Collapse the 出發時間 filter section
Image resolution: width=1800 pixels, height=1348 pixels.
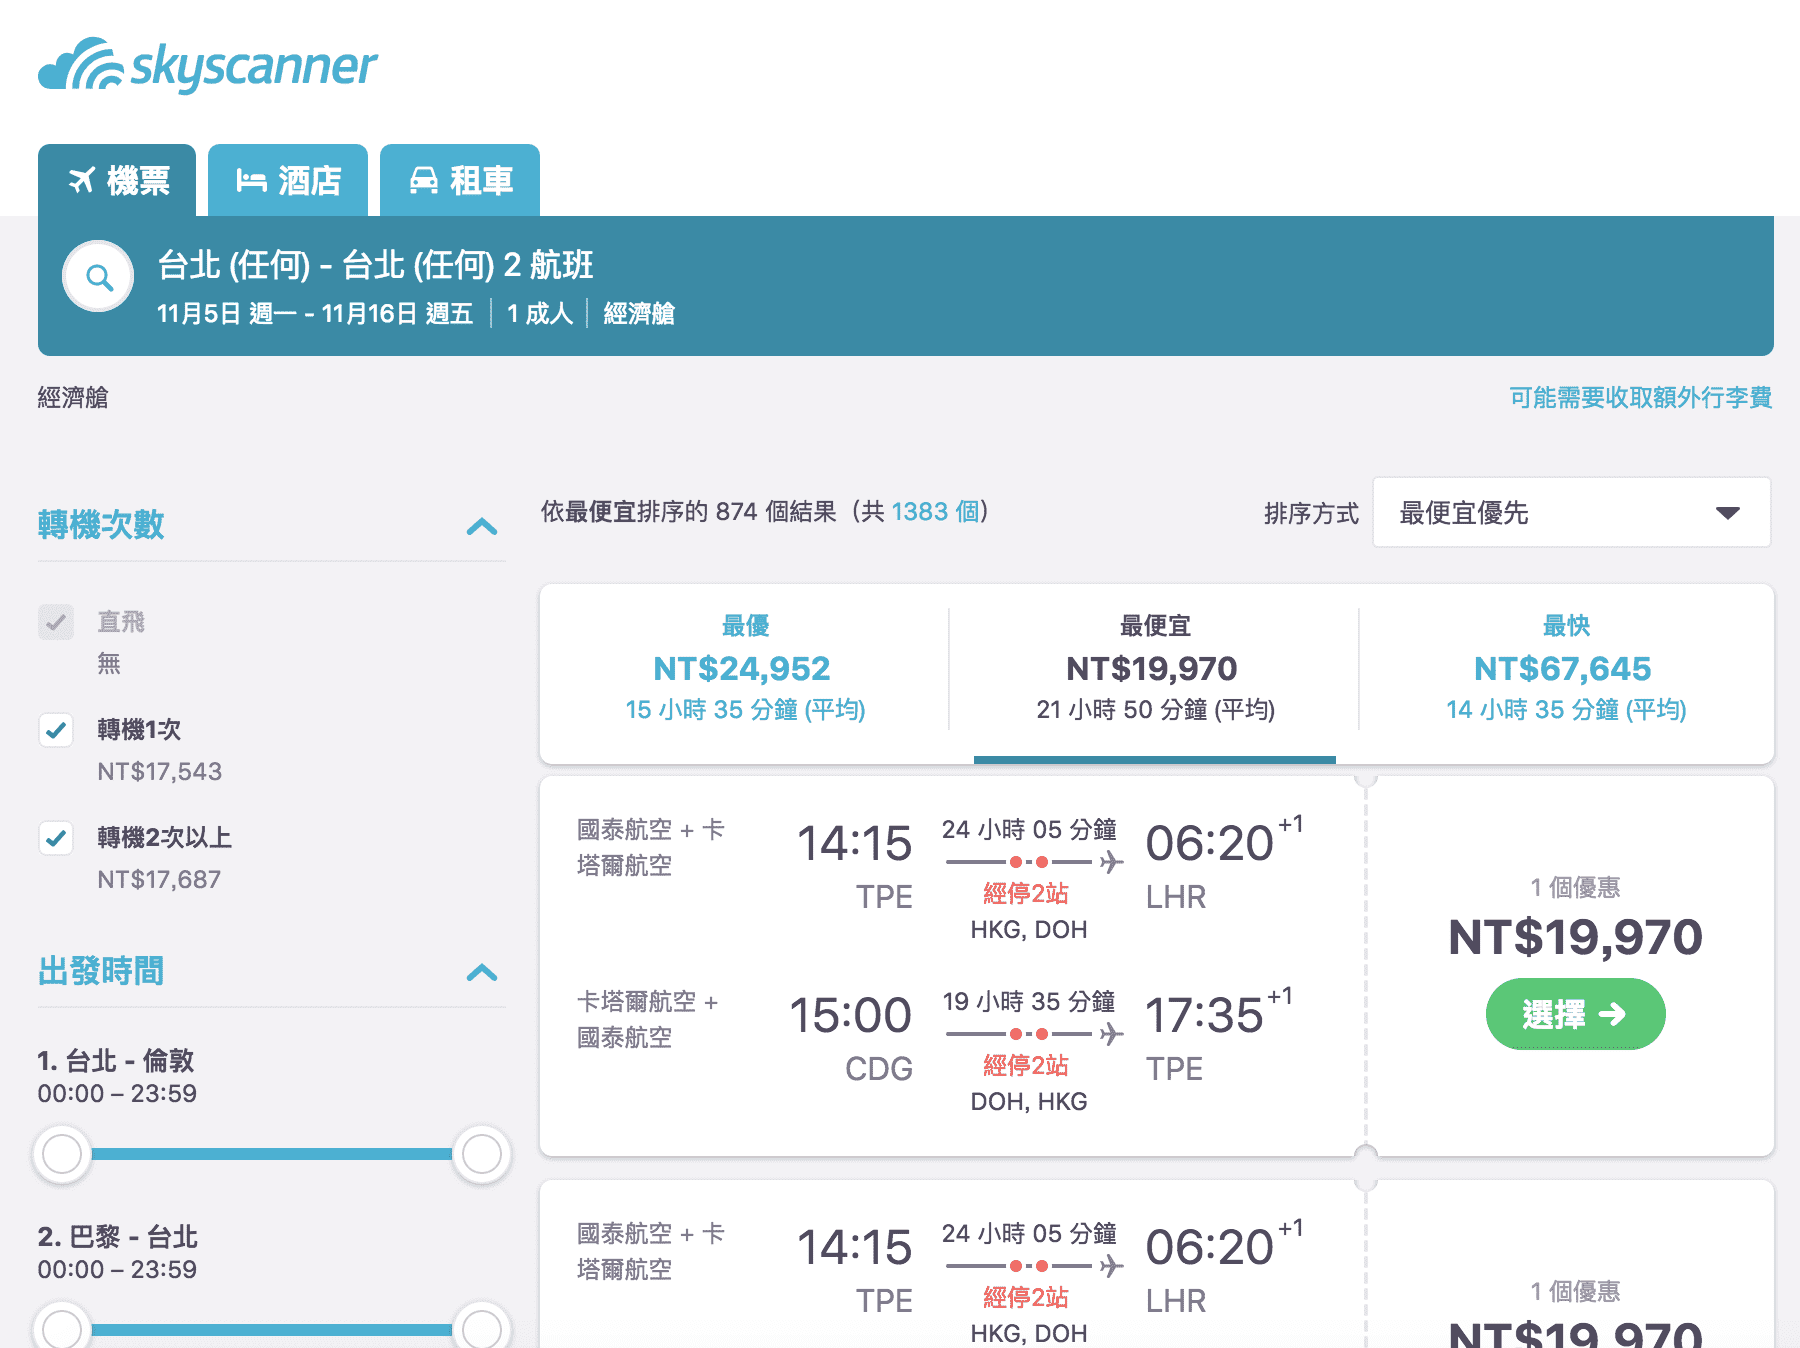482,972
